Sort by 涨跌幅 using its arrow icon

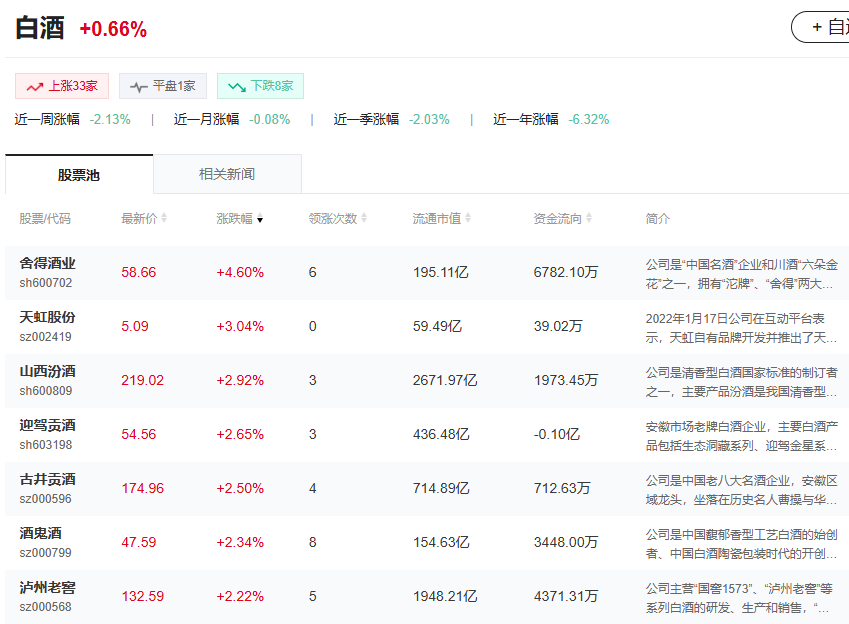coord(260,219)
